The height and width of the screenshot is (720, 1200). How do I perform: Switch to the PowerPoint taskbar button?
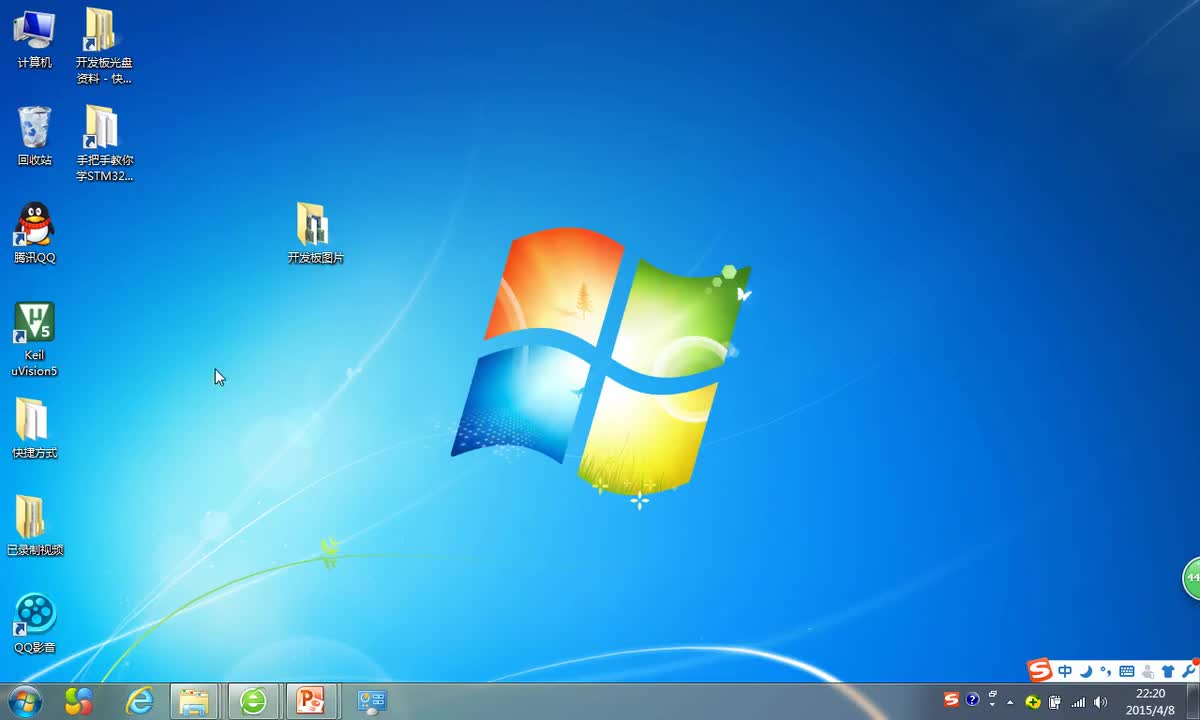click(x=311, y=701)
